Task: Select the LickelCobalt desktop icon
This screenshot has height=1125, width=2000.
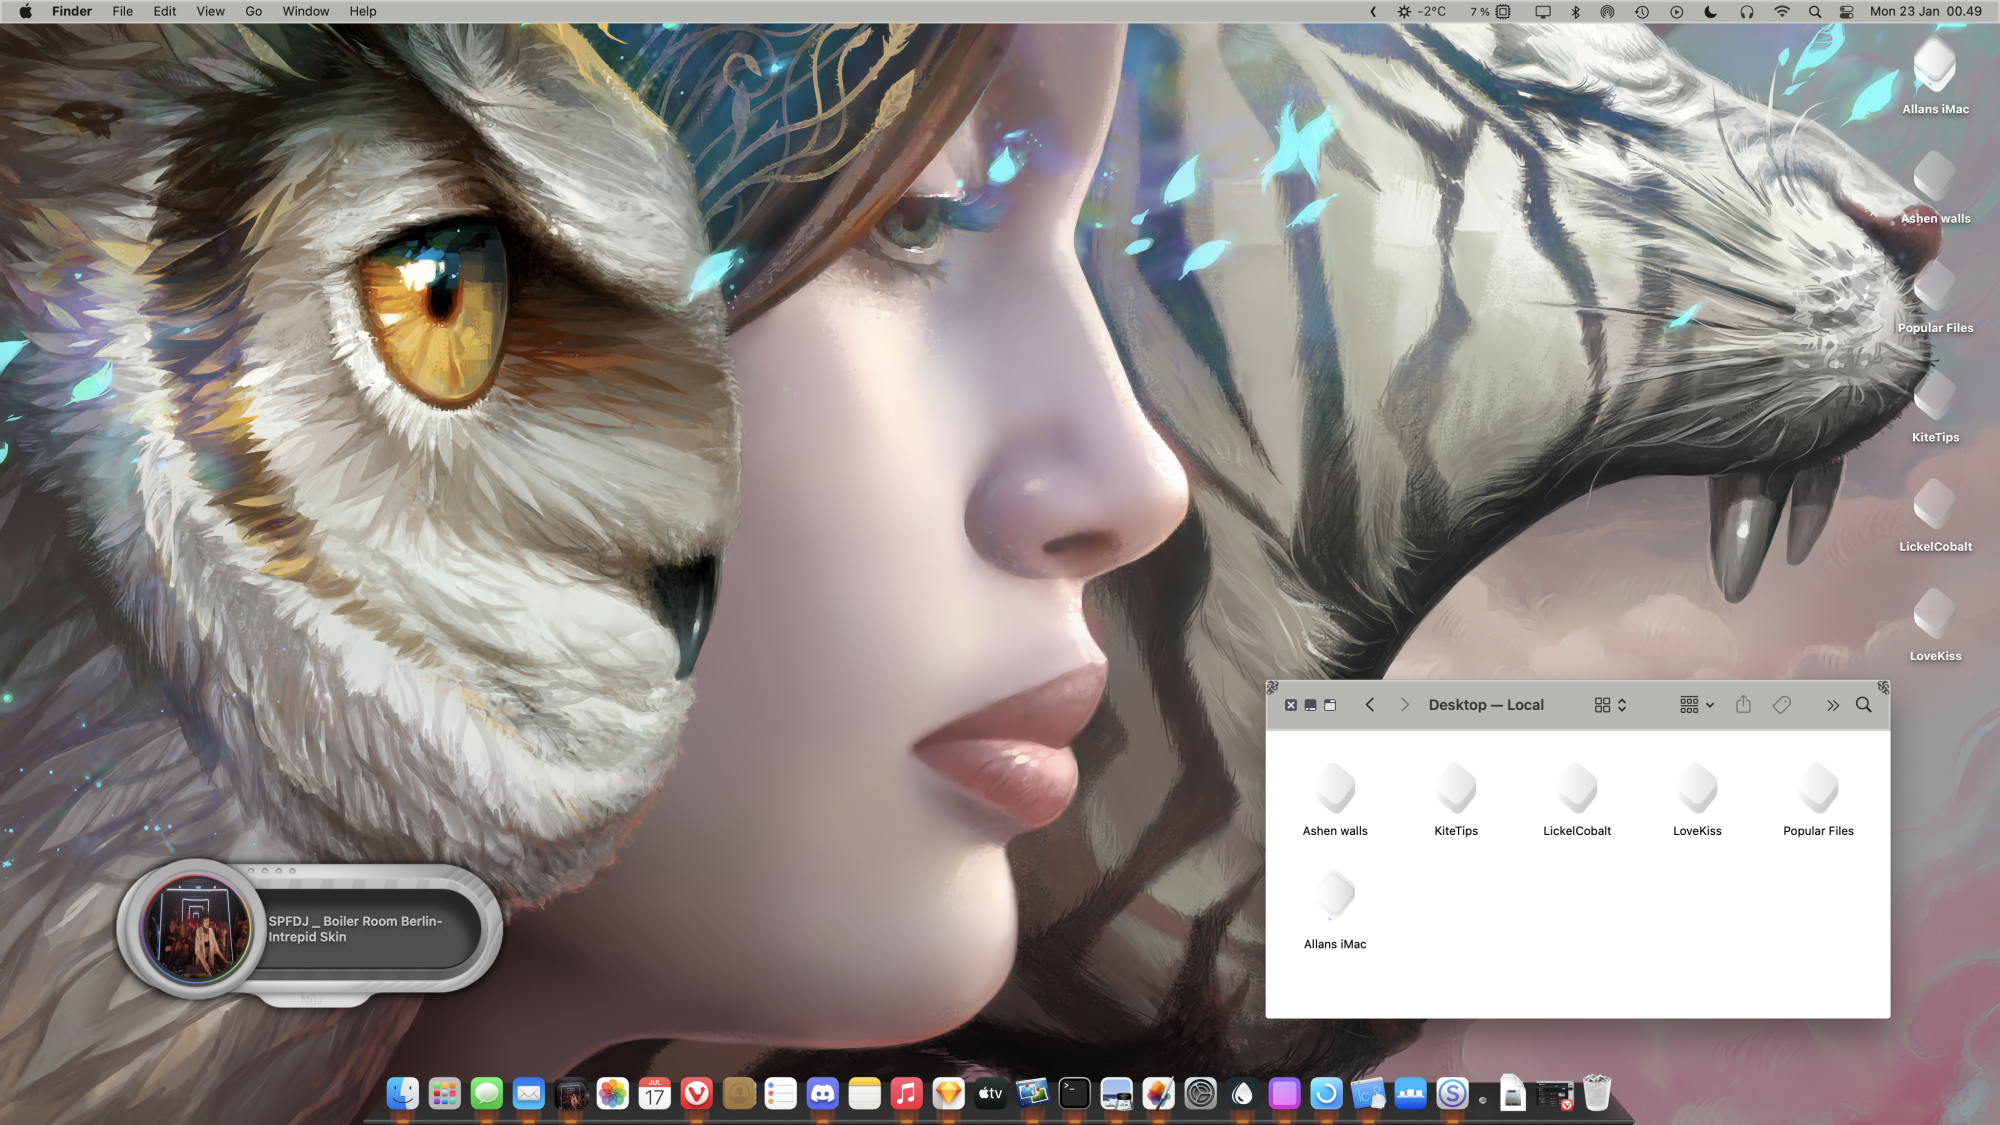Action: (1935, 515)
